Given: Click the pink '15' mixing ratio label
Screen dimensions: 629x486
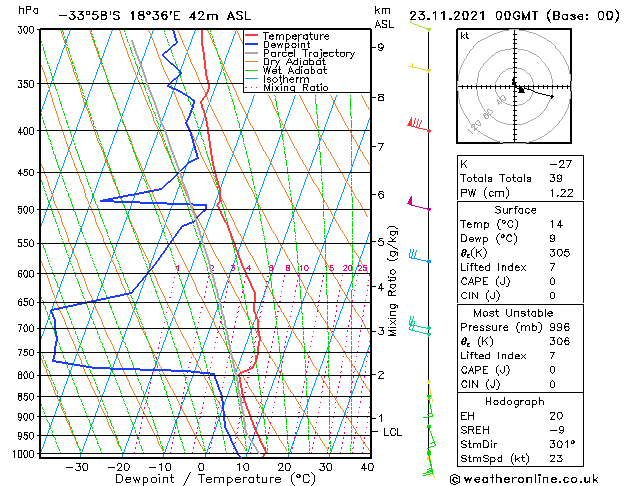Looking at the screenshot, I should pyautogui.click(x=329, y=268).
